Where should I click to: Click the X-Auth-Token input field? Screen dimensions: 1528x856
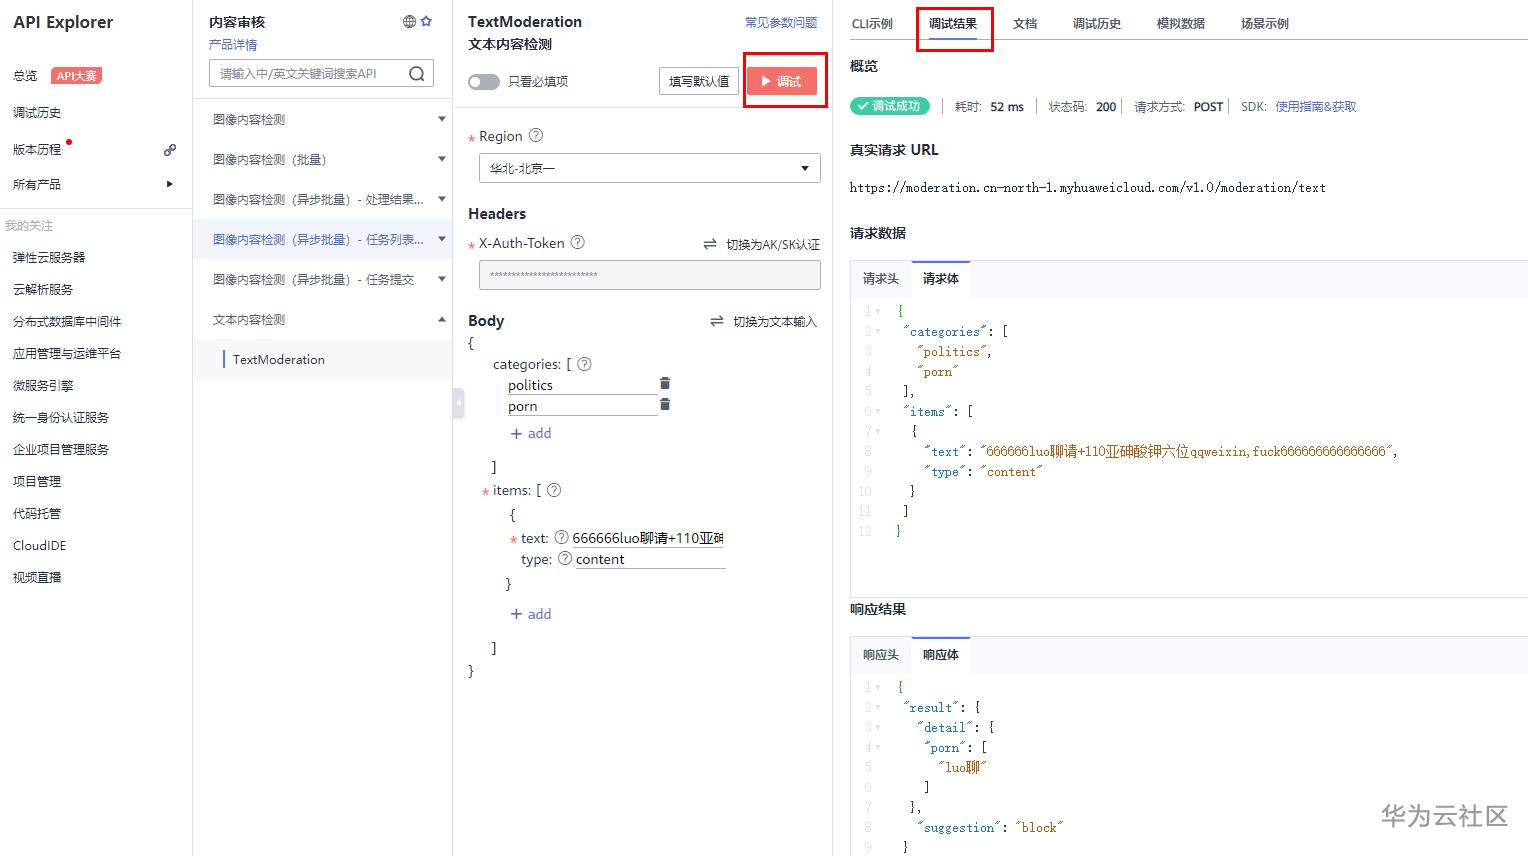(x=650, y=275)
